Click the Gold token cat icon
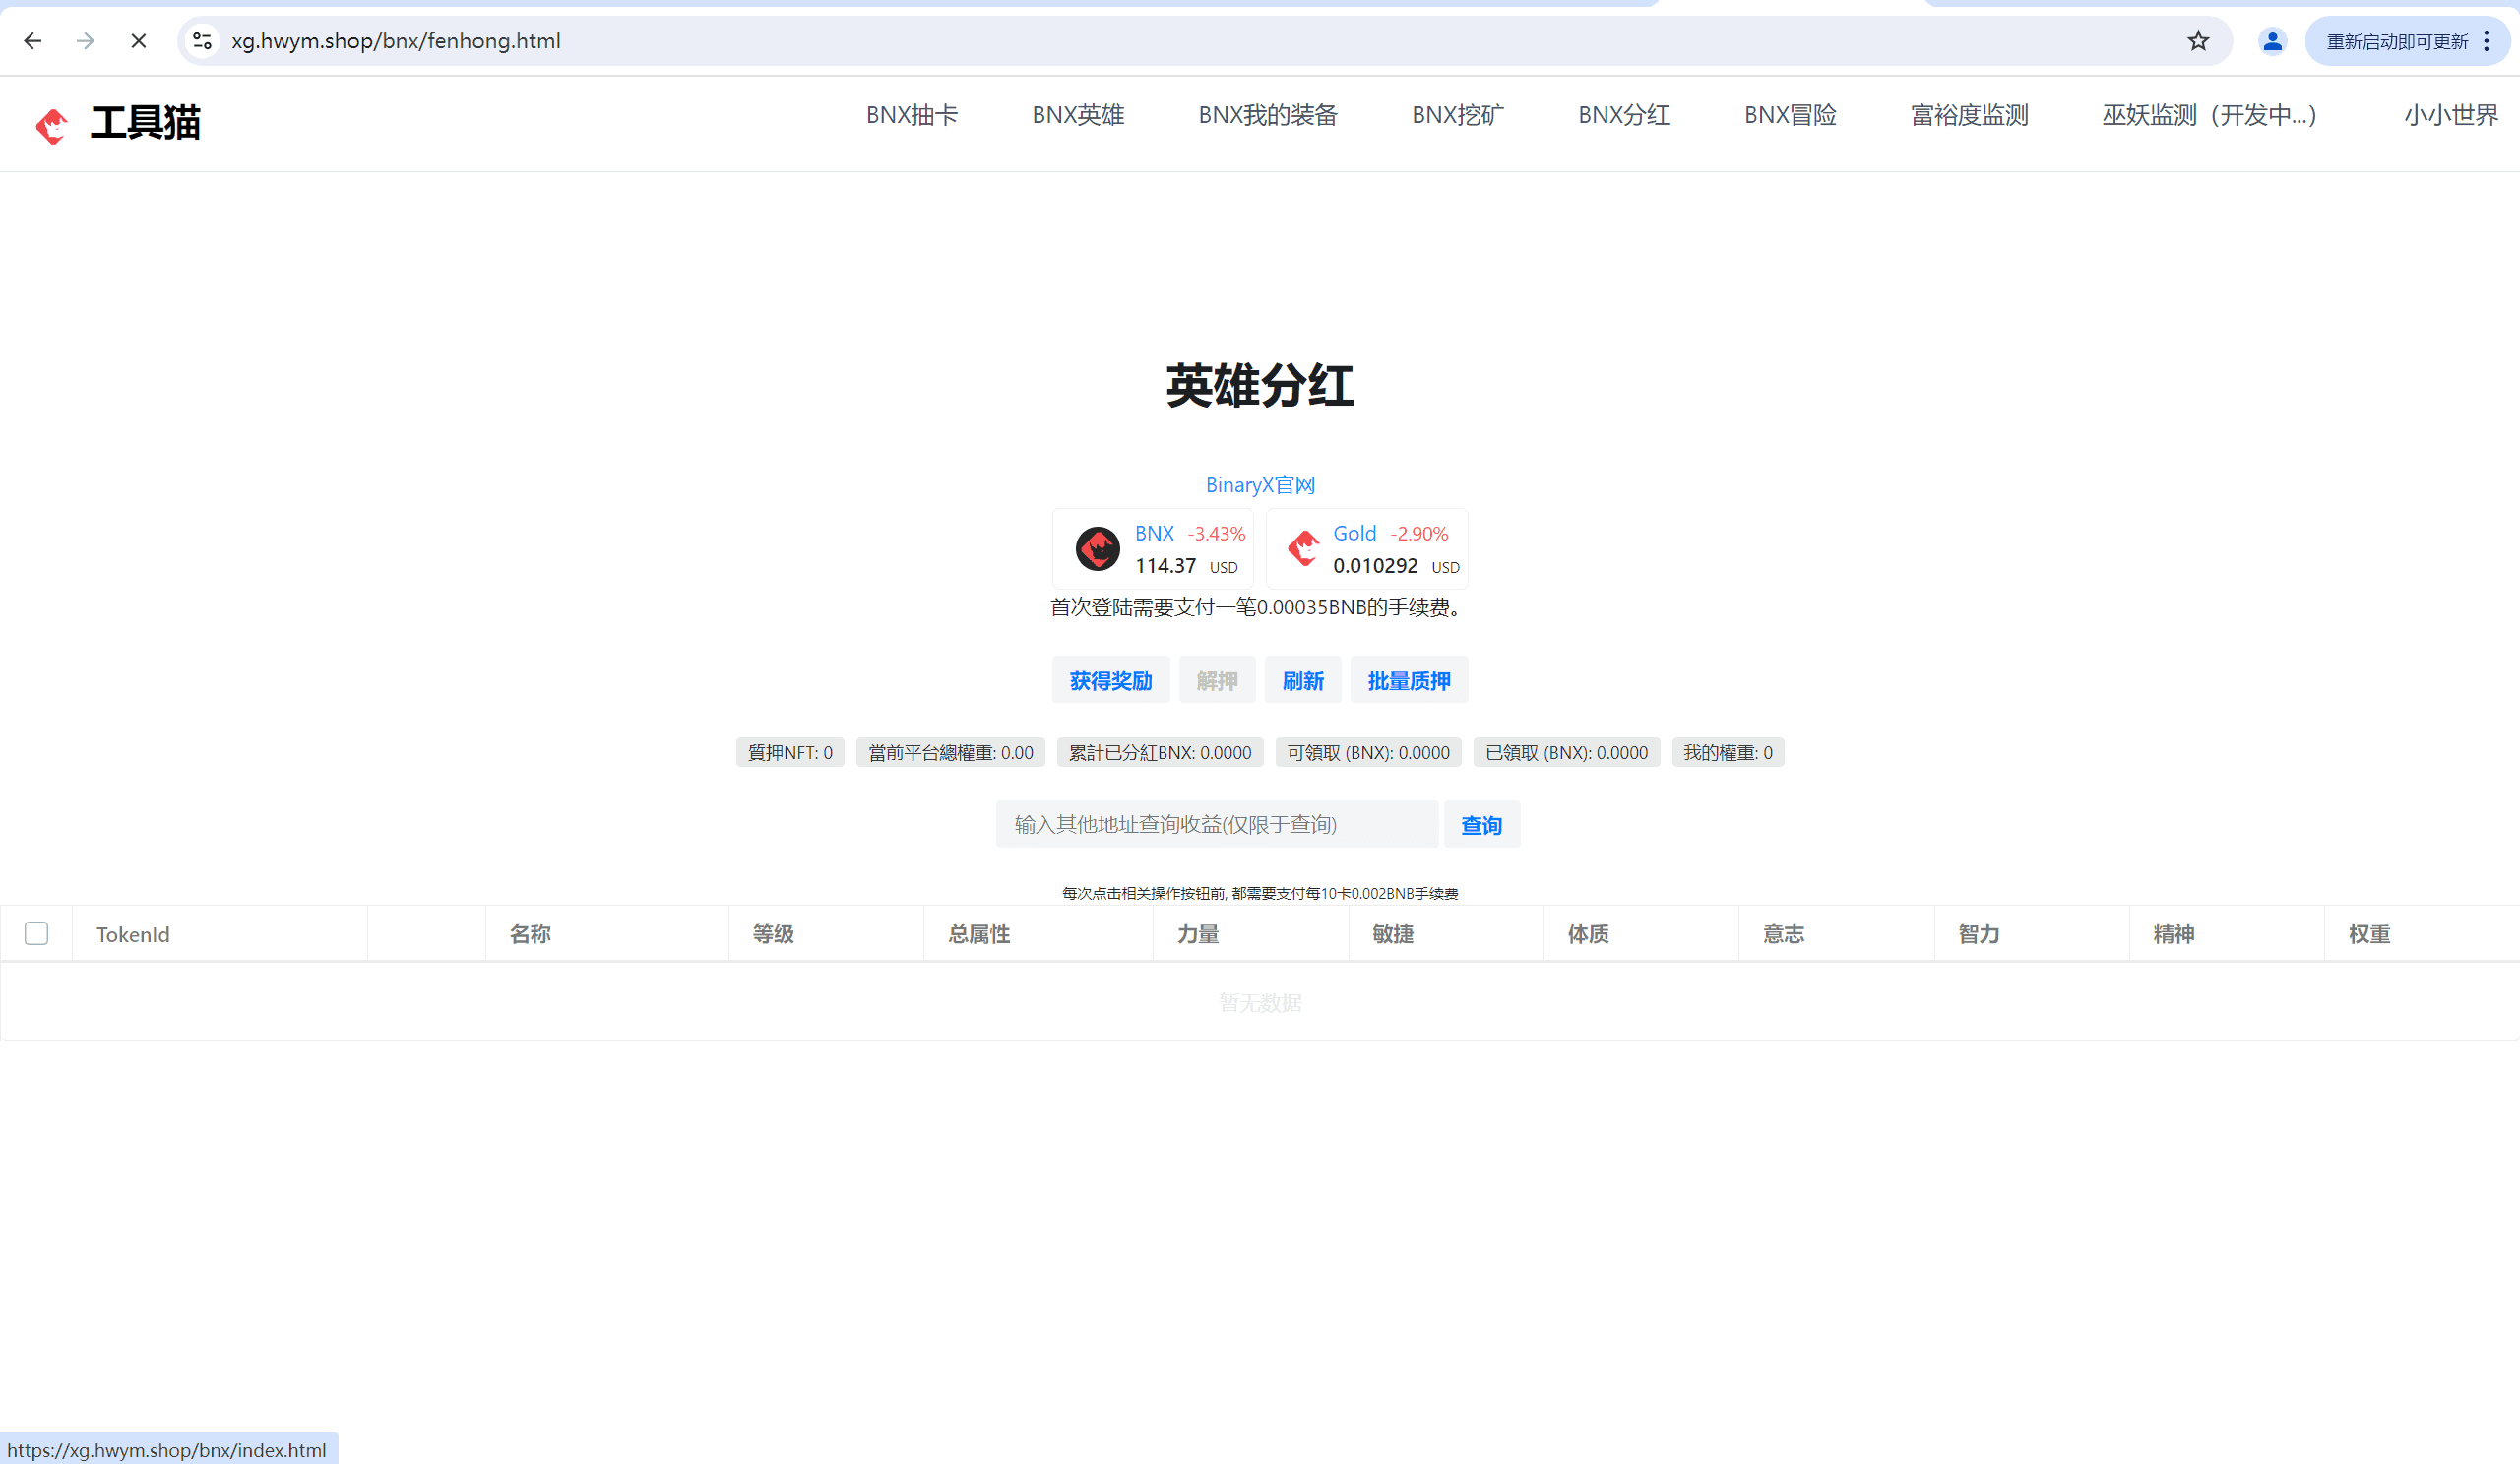 point(1303,548)
